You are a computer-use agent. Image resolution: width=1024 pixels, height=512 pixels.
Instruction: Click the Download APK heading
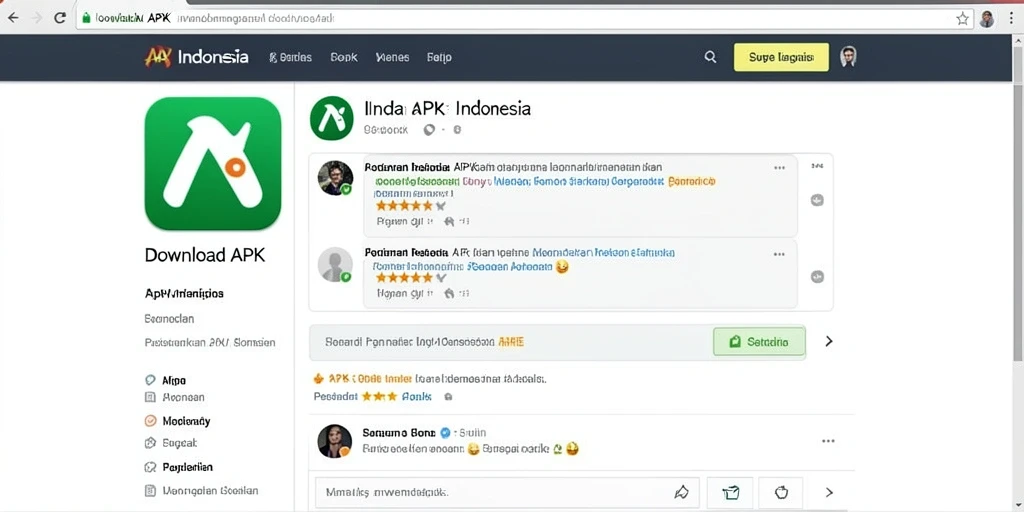(205, 255)
